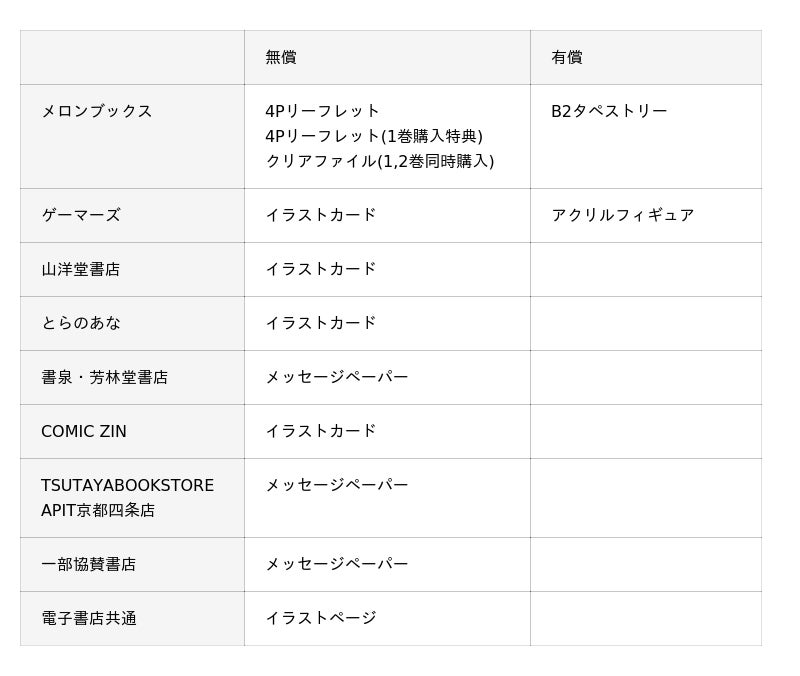Click イラストカード in the とらのあな row
Viewport: 800px width, 676px height.
(321, 323)
